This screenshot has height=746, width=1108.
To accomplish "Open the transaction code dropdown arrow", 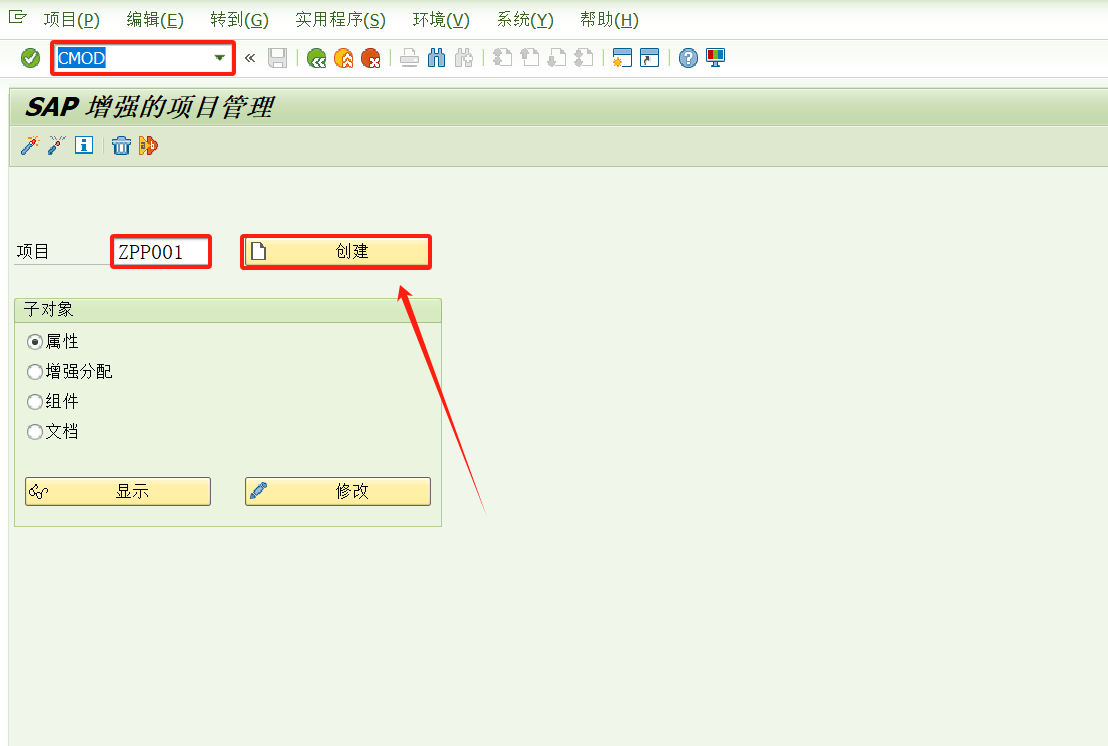I will point(220,58).
